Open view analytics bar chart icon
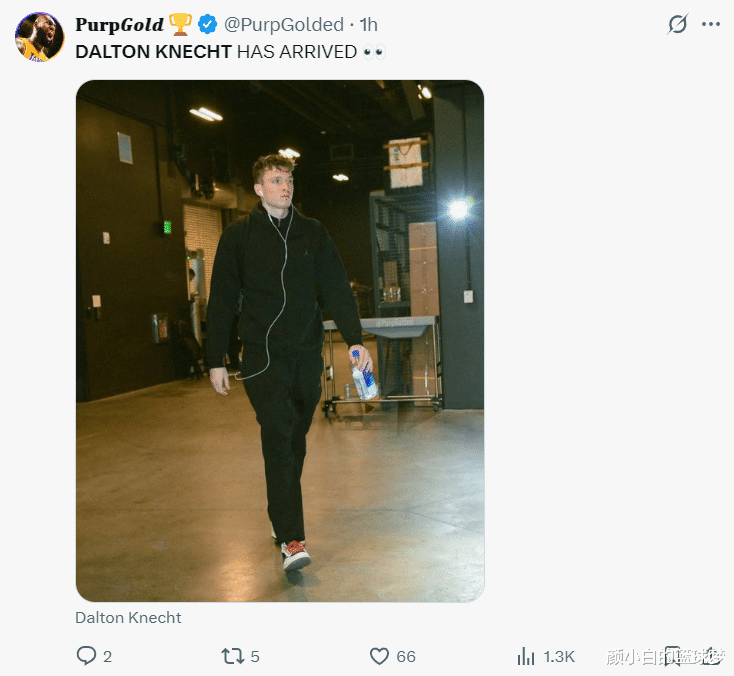This screenshot has height=676, width=734. pos(525,656)
